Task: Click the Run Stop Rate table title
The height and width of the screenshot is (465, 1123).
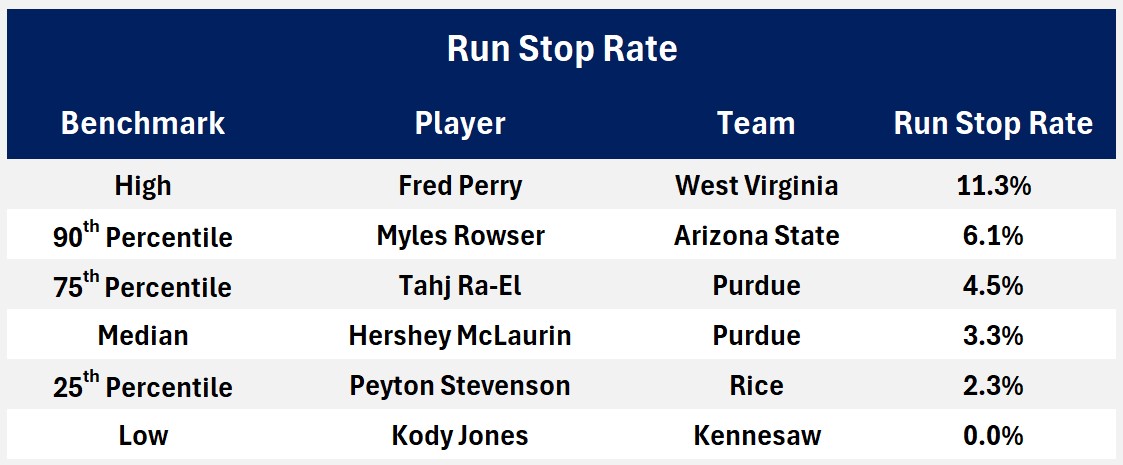Action: (561, 50)
